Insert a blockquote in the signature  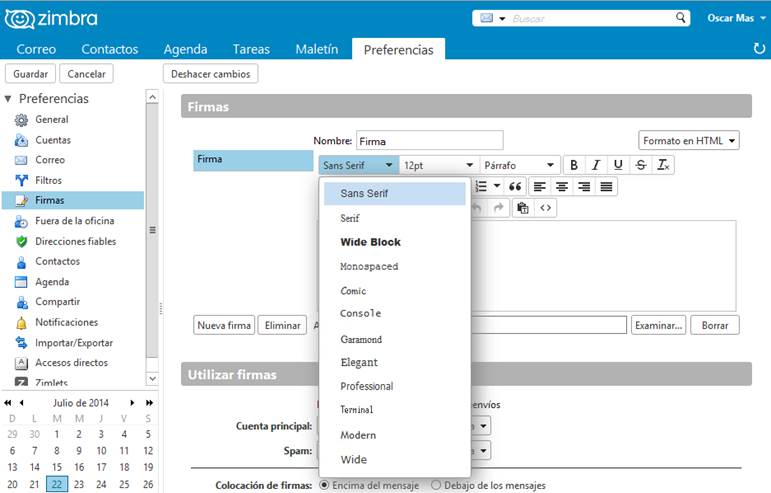coord(515,186)
